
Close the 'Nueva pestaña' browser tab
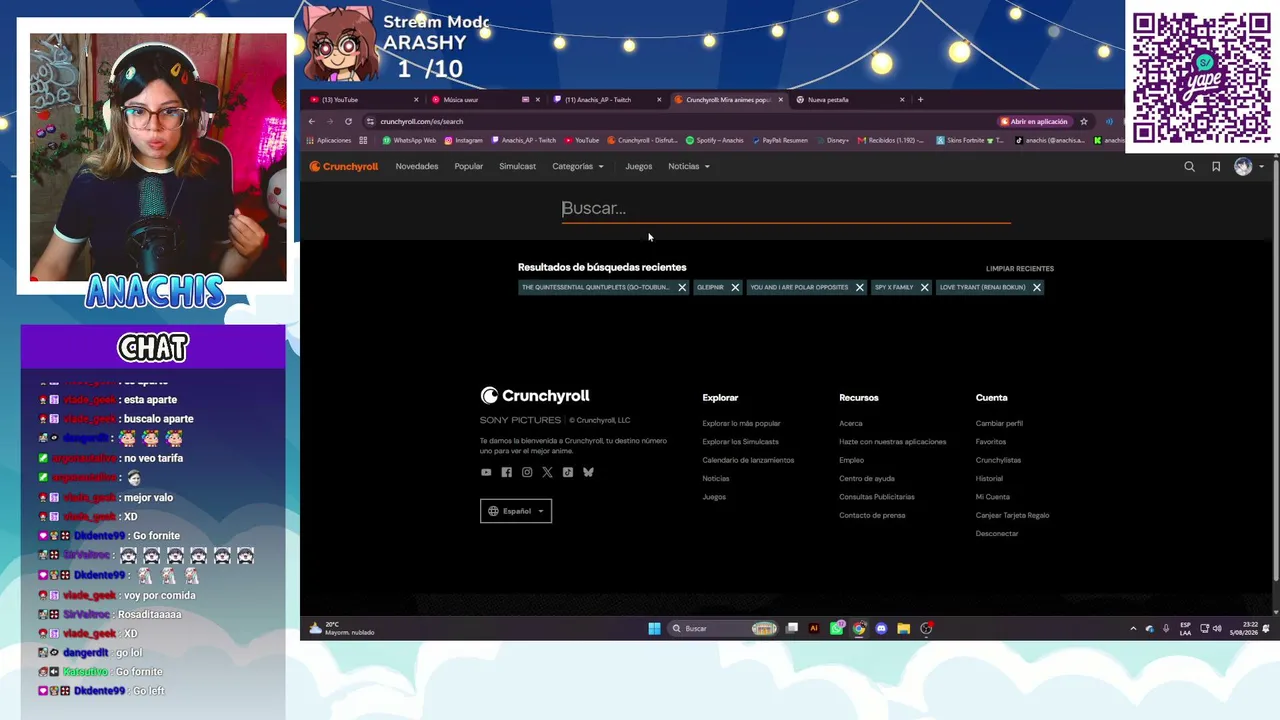[x=902, y=100]
